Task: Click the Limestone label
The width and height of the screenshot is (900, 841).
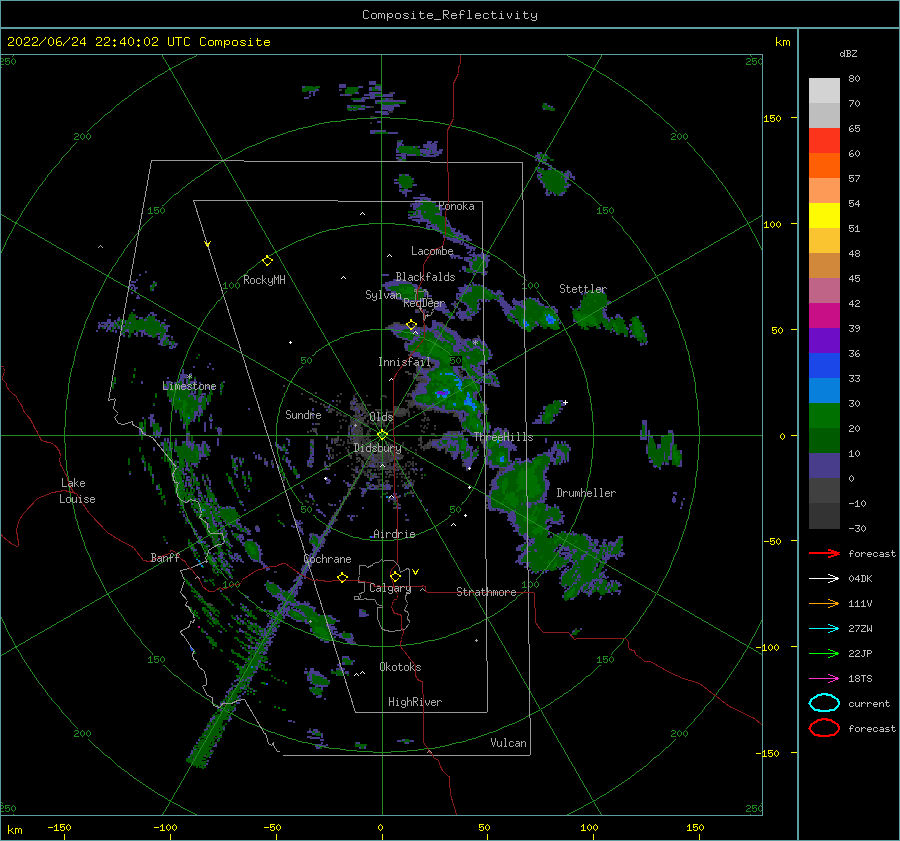Action: [189, 386]
